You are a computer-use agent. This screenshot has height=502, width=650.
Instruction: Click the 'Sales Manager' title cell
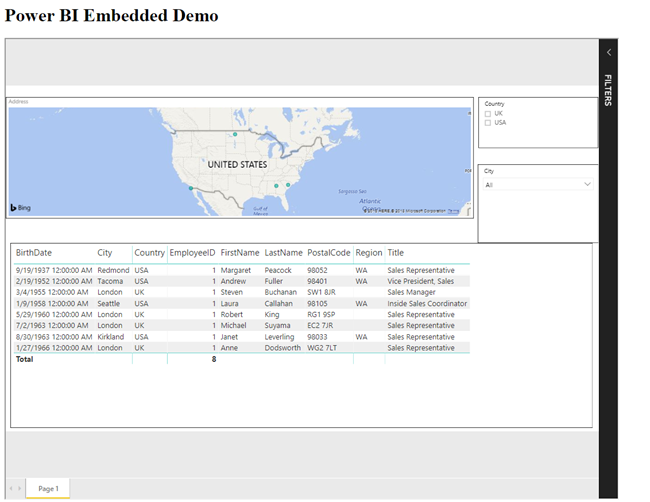(x=411, y=292)
